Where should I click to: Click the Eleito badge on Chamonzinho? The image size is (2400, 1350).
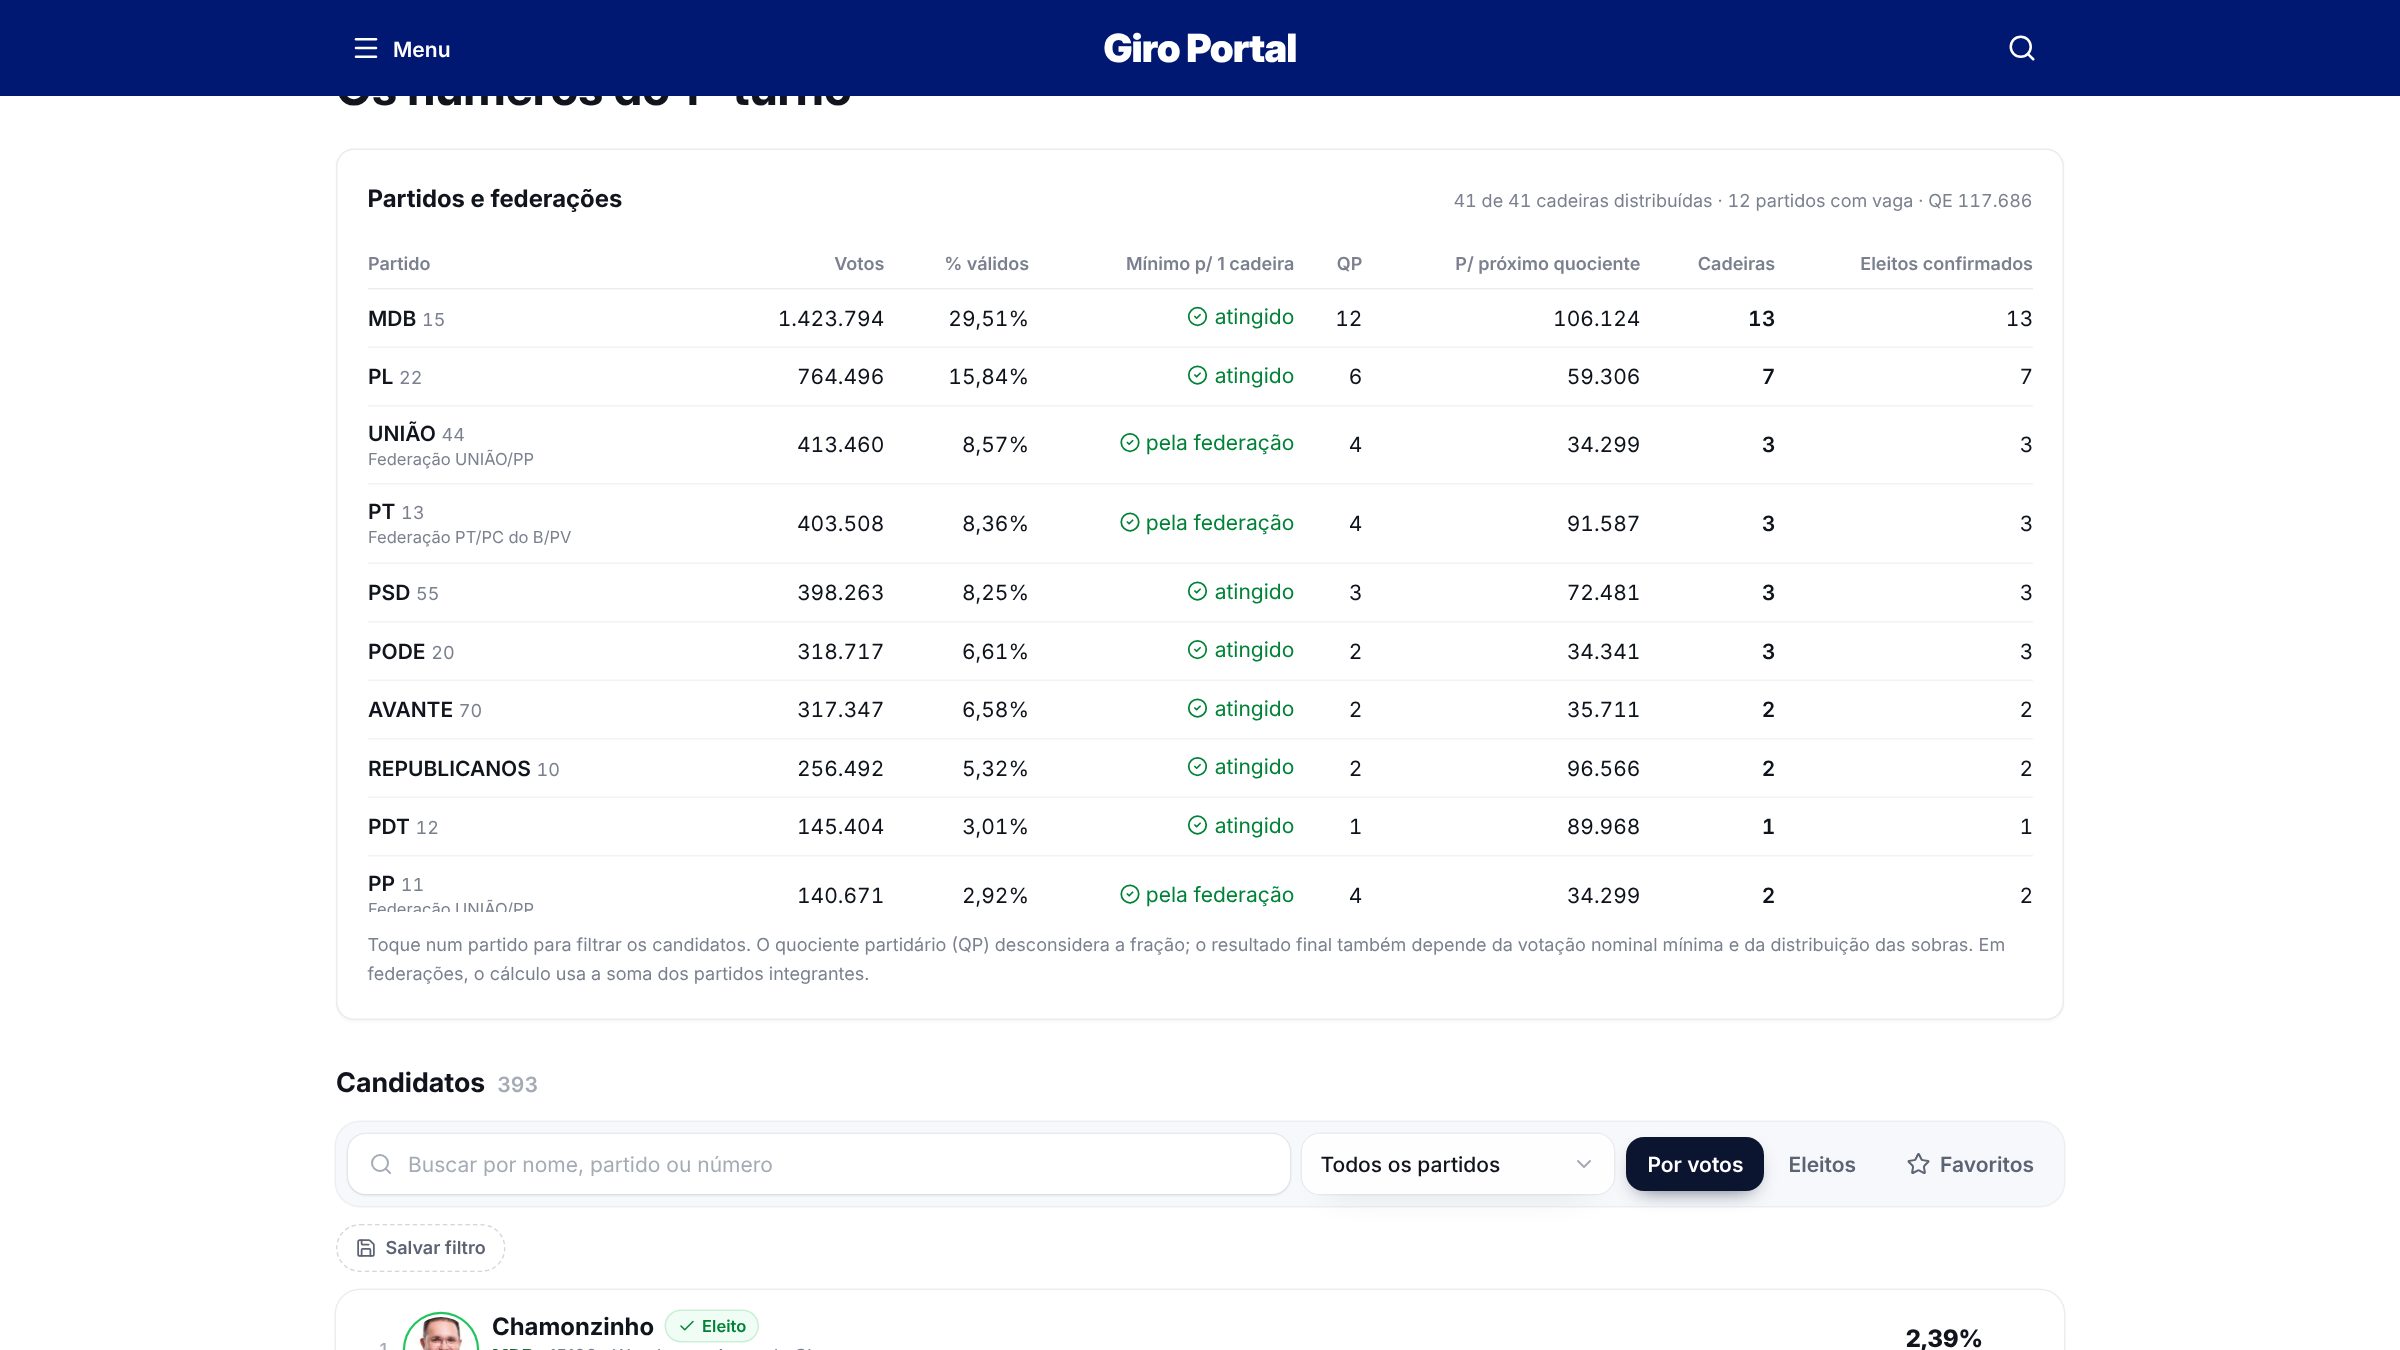[x=712, y=1326]
